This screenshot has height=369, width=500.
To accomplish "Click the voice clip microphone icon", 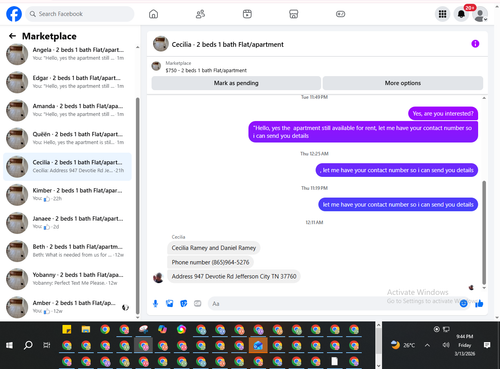I will [155, 303].
